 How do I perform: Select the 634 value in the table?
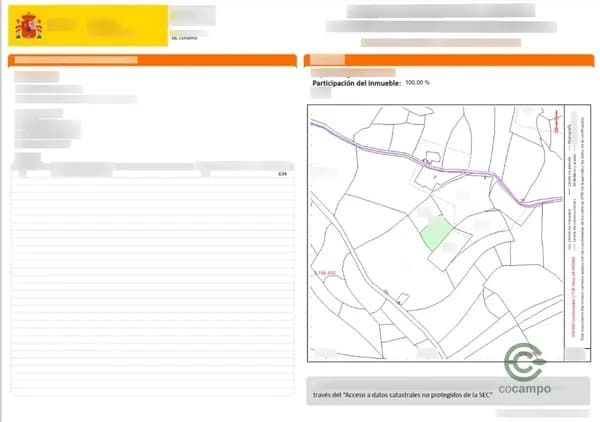click(x=282, y=175)
